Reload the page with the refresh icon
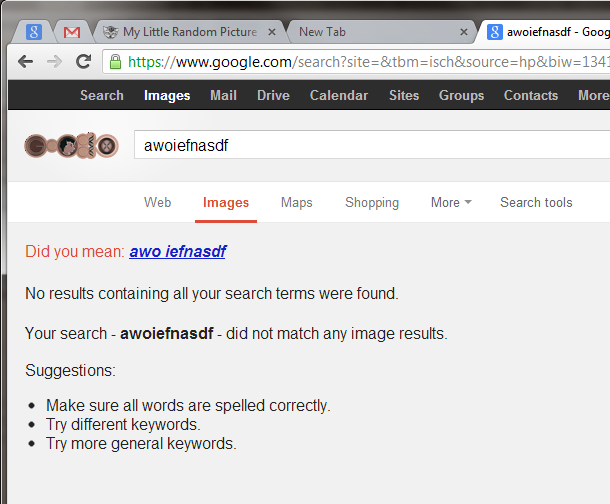 pos(84,62)
